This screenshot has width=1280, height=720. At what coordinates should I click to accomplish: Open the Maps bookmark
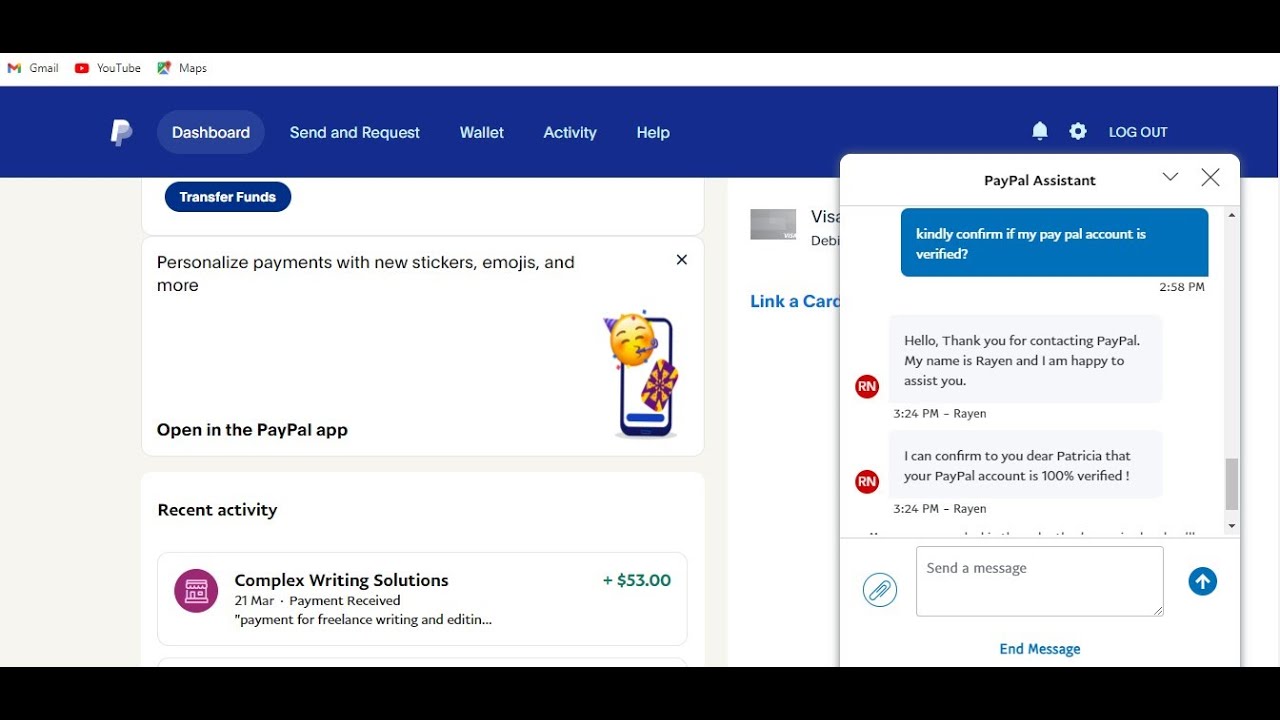[182, 68]
